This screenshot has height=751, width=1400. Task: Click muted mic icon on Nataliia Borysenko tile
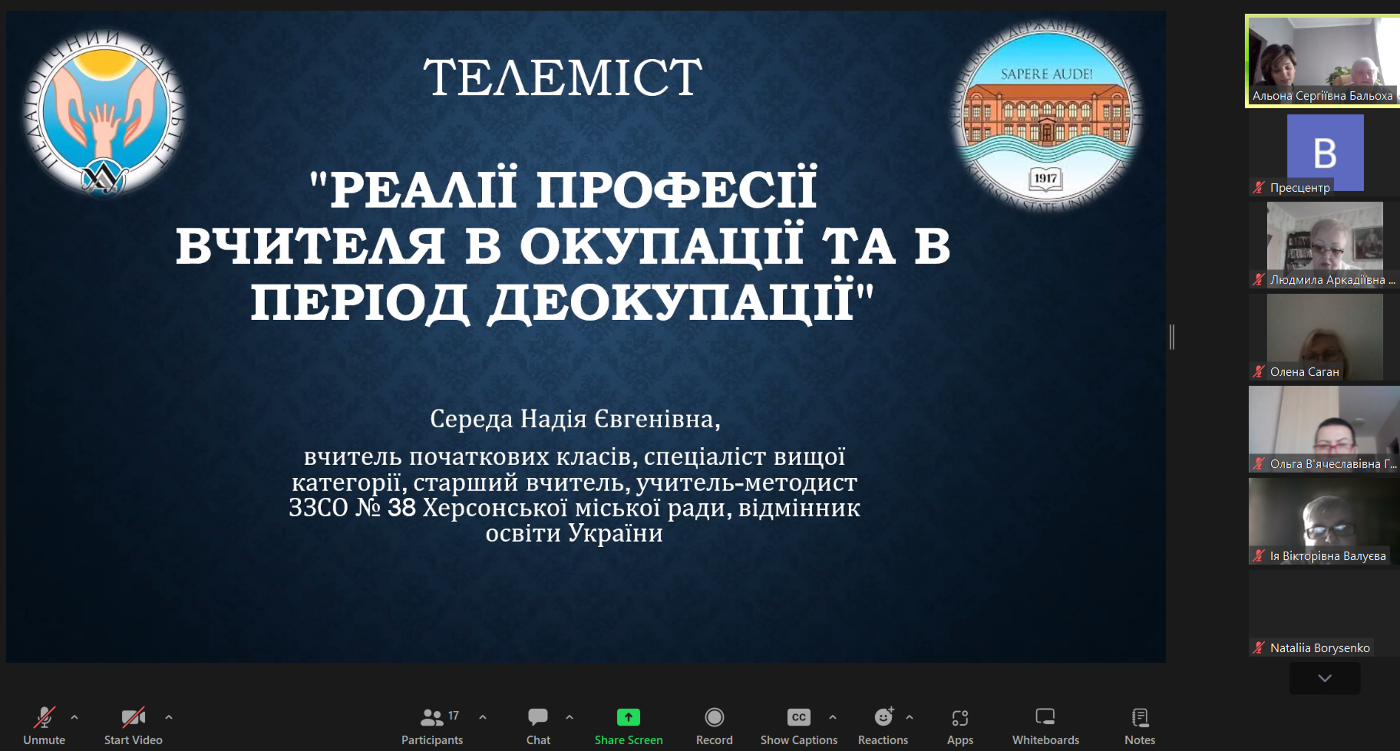point(1259,648)
